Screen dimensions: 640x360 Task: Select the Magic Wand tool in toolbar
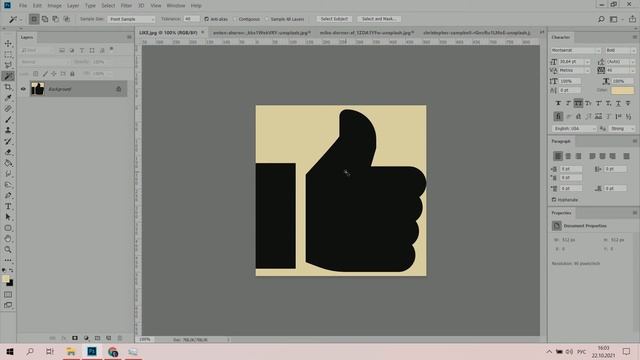(x=8, y=76)
